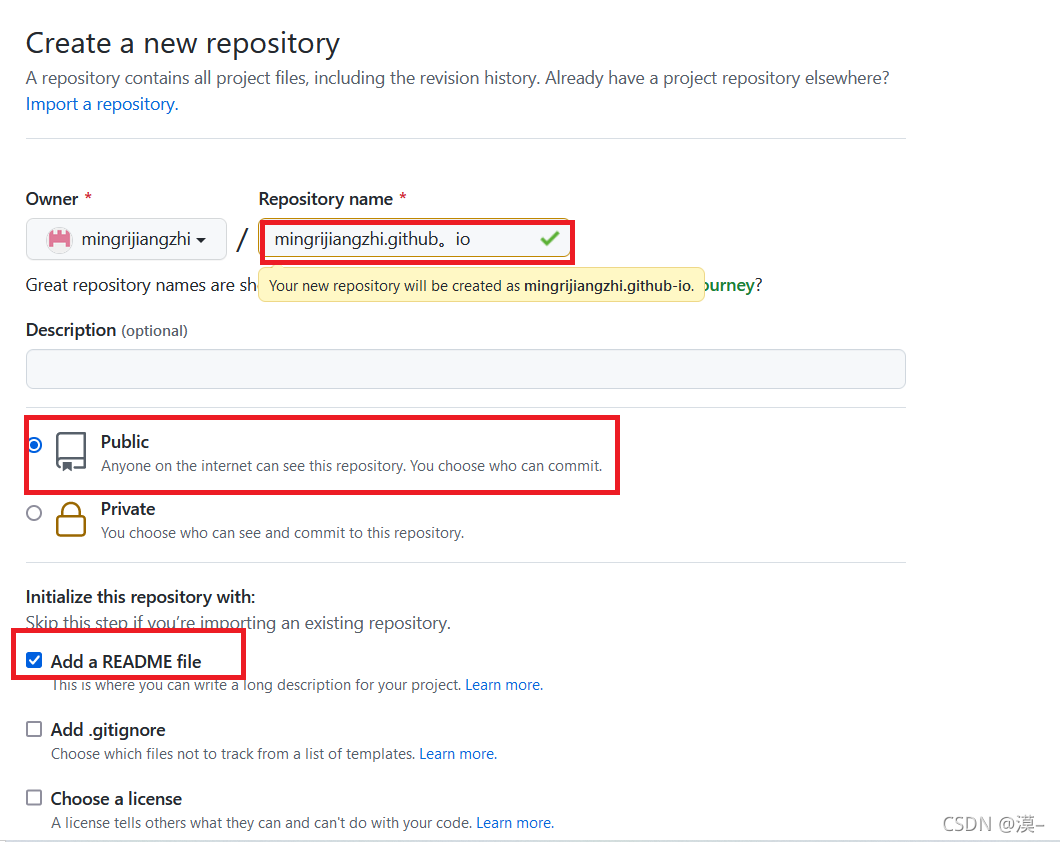Screen dimensions: 1060x842
Task: Click the tooltip 'Your new repository will be created as'
Action: (481, 286)
